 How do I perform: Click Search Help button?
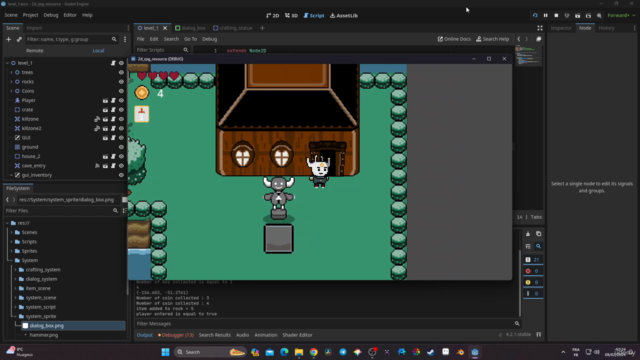[492, 39]
